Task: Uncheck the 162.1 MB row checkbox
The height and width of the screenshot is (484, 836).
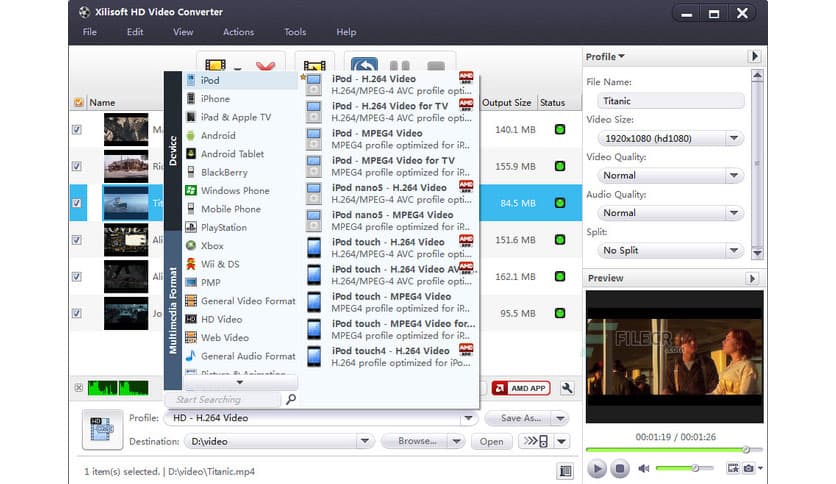Action: (77, 277)
